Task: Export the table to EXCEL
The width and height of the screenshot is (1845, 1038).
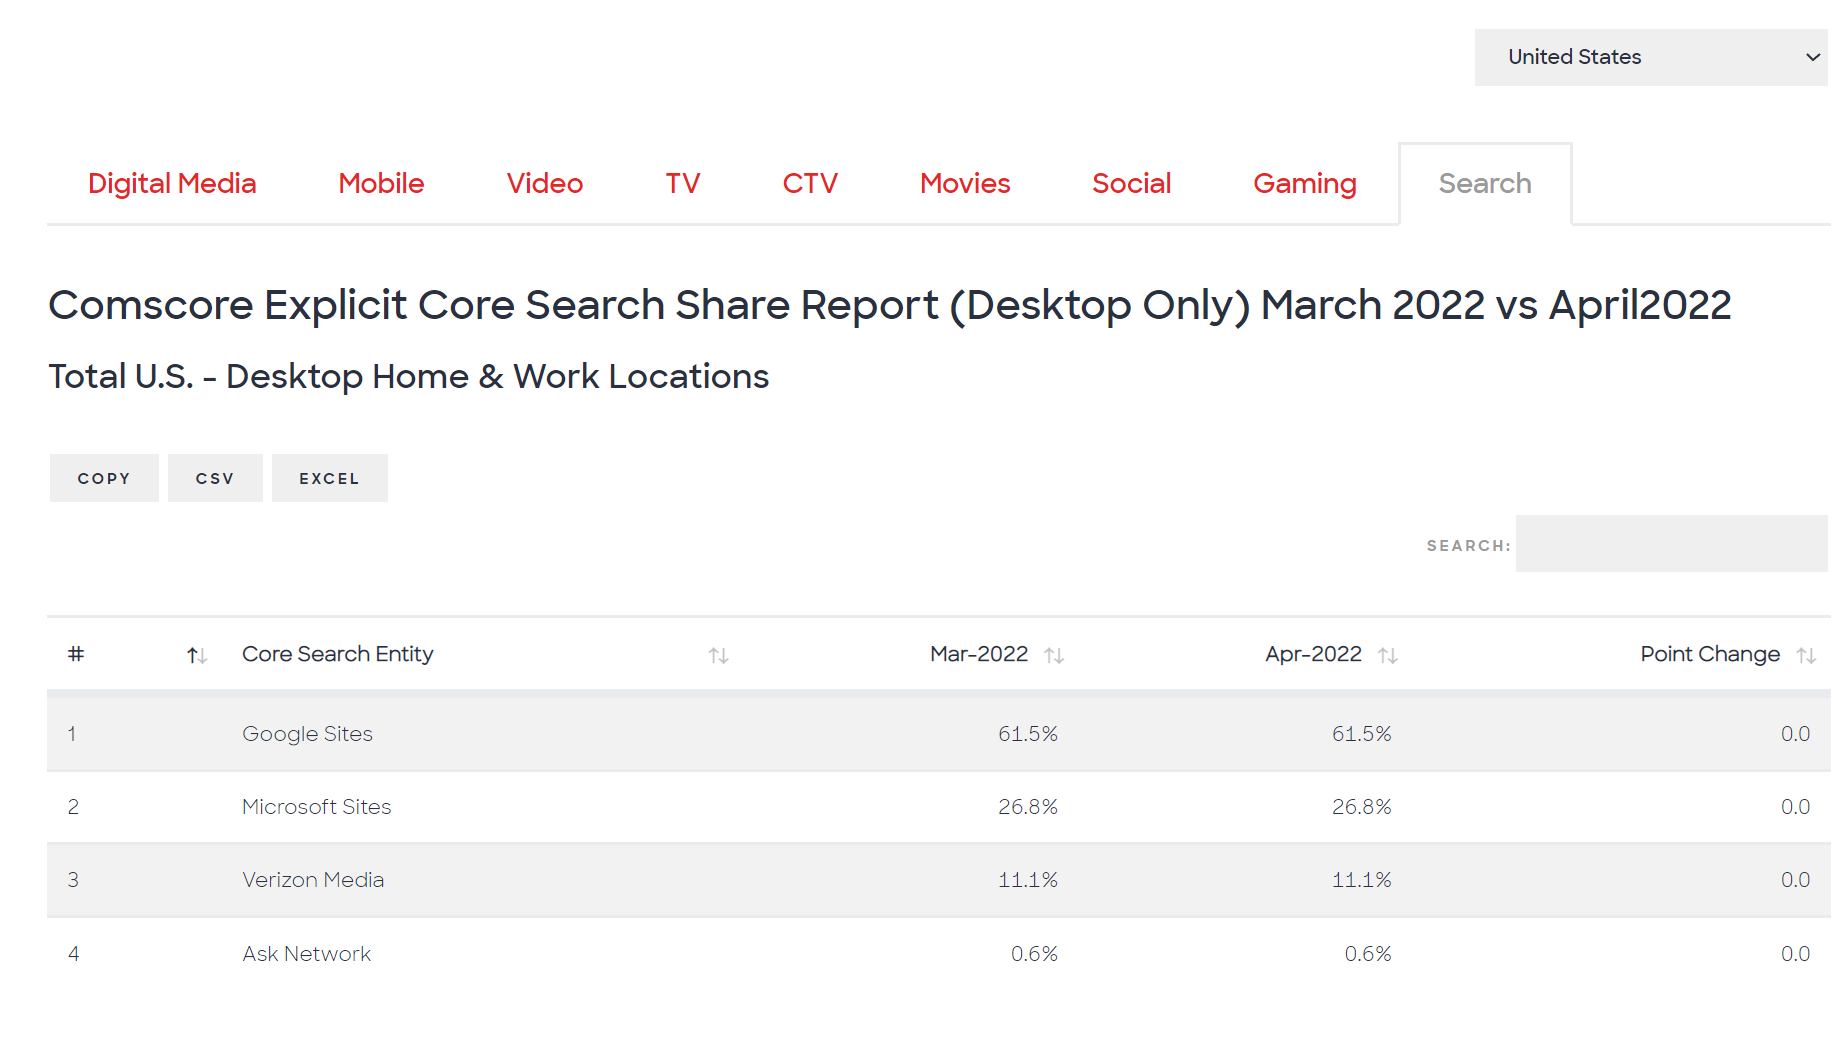Action: 329,478
